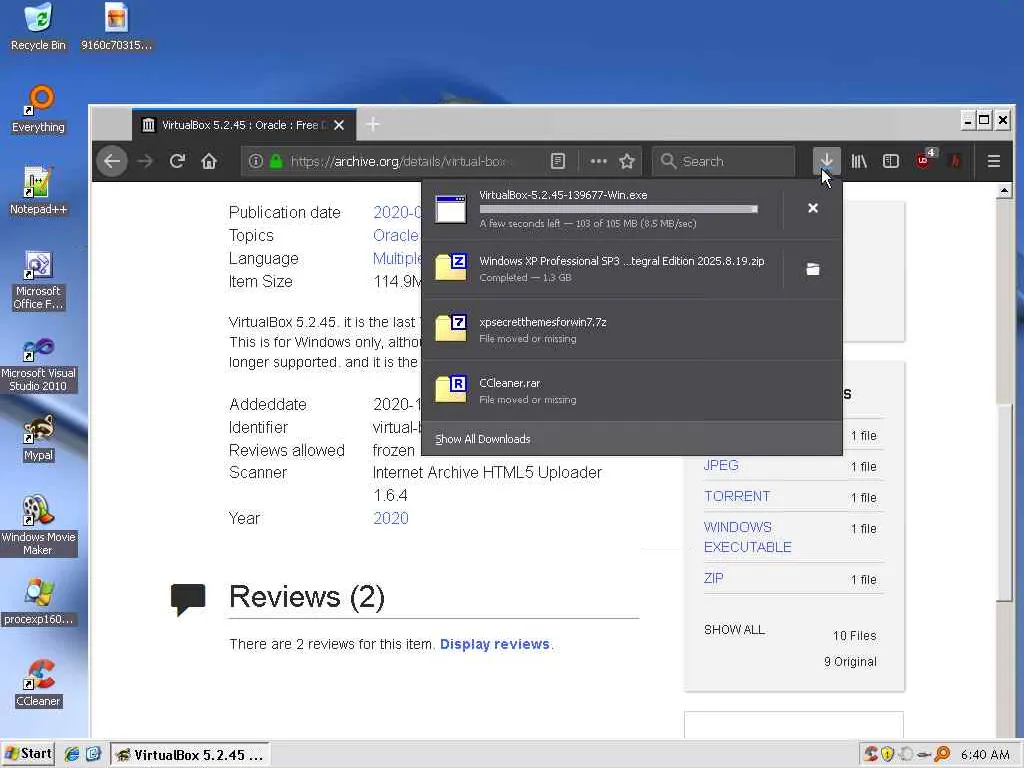Open the Windows Start menu

[x=27, y=754]
